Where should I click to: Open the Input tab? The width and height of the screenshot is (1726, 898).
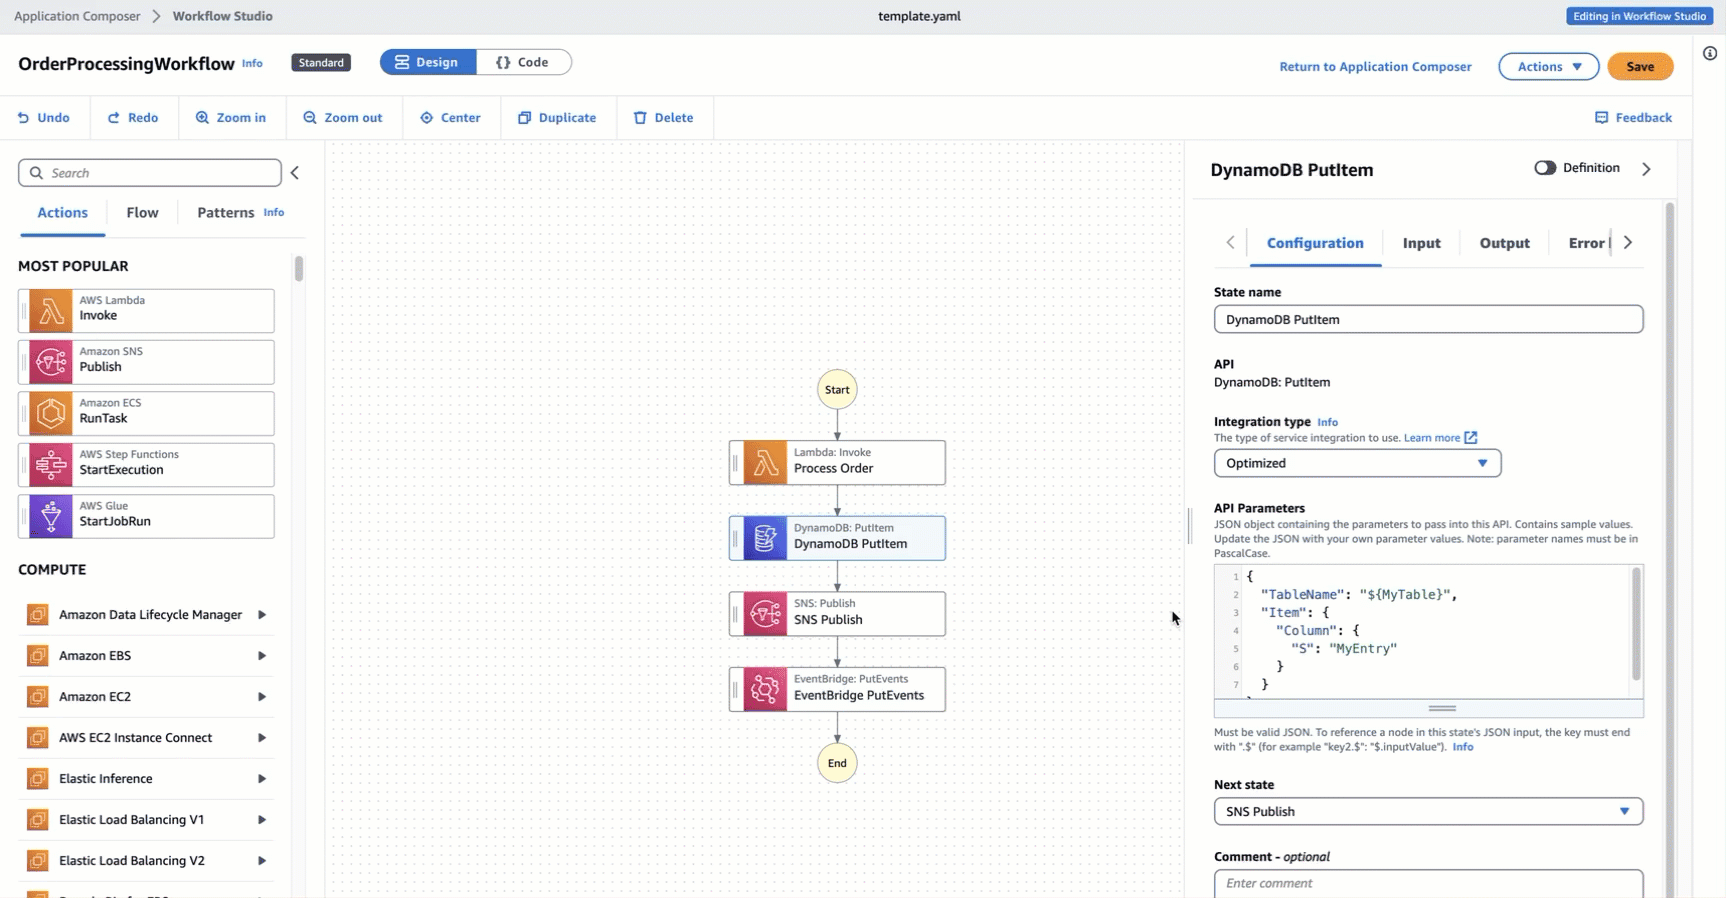pyautogui.click(x=1421, y=243)
